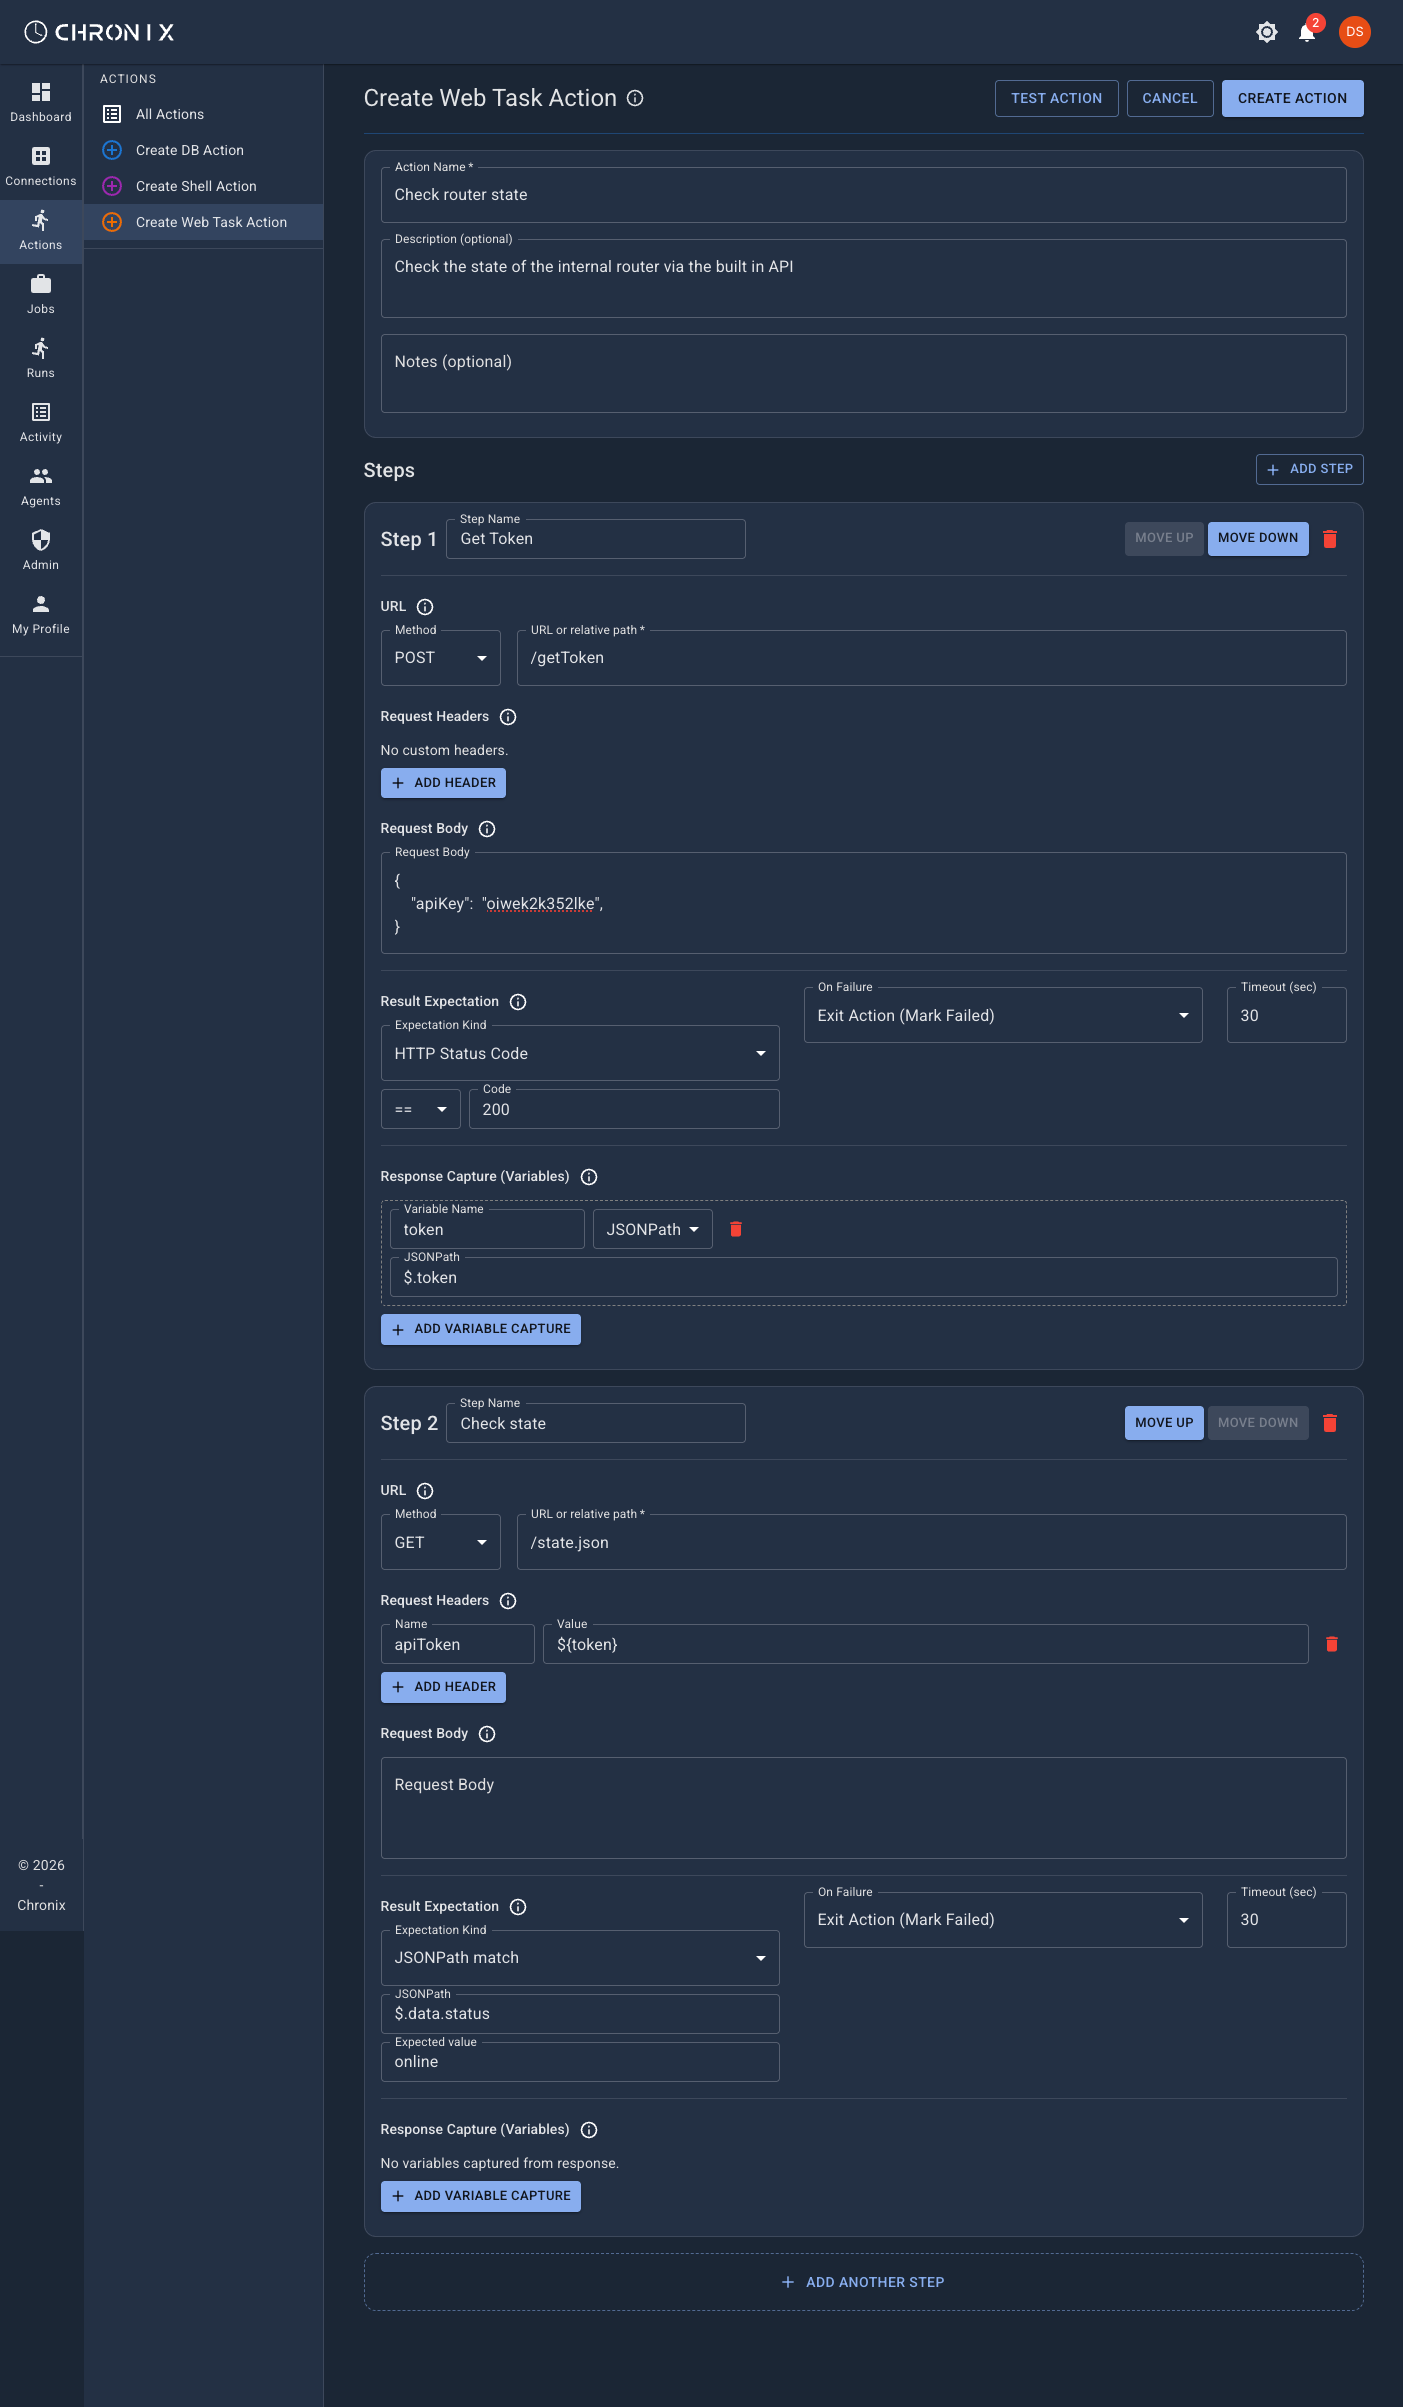Click ADD STEP button
This screenshot has width=1403, height=2407.
[x=1310, y=469]
